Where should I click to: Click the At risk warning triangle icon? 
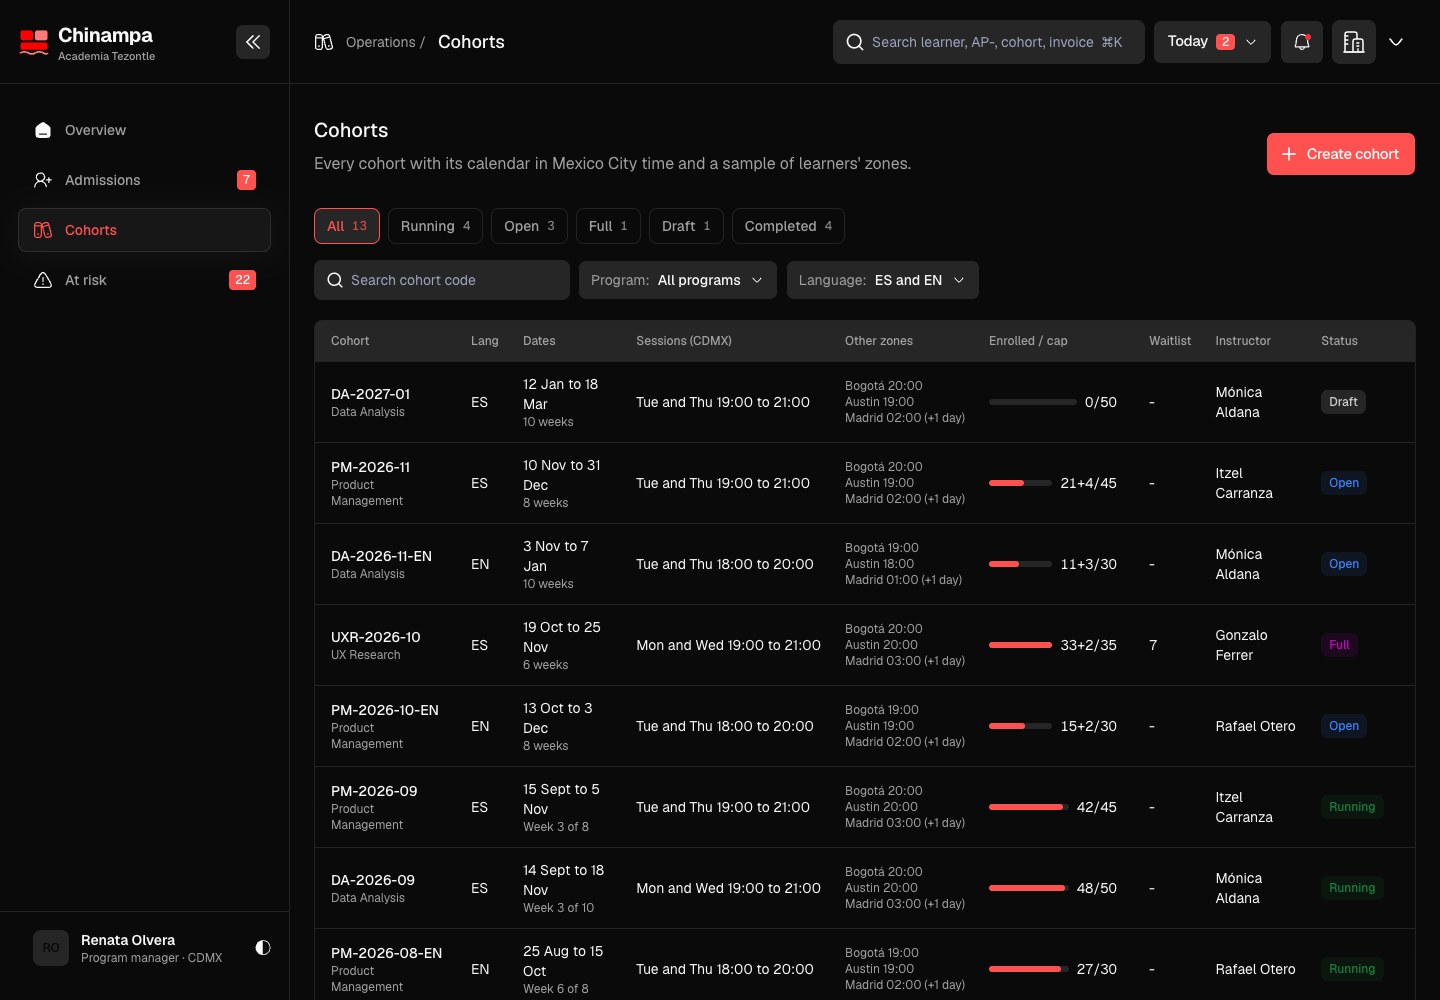click(x=43, y=280)
